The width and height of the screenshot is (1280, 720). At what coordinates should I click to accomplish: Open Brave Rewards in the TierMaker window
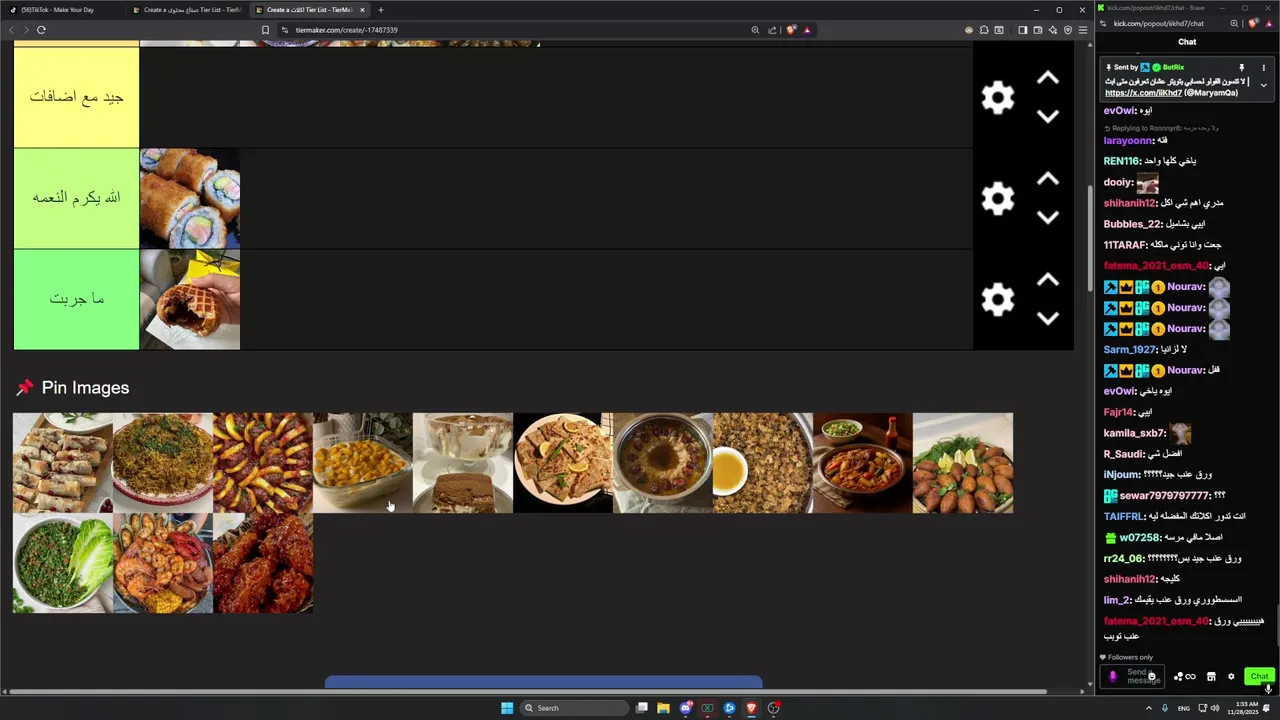tap(807, 30)
